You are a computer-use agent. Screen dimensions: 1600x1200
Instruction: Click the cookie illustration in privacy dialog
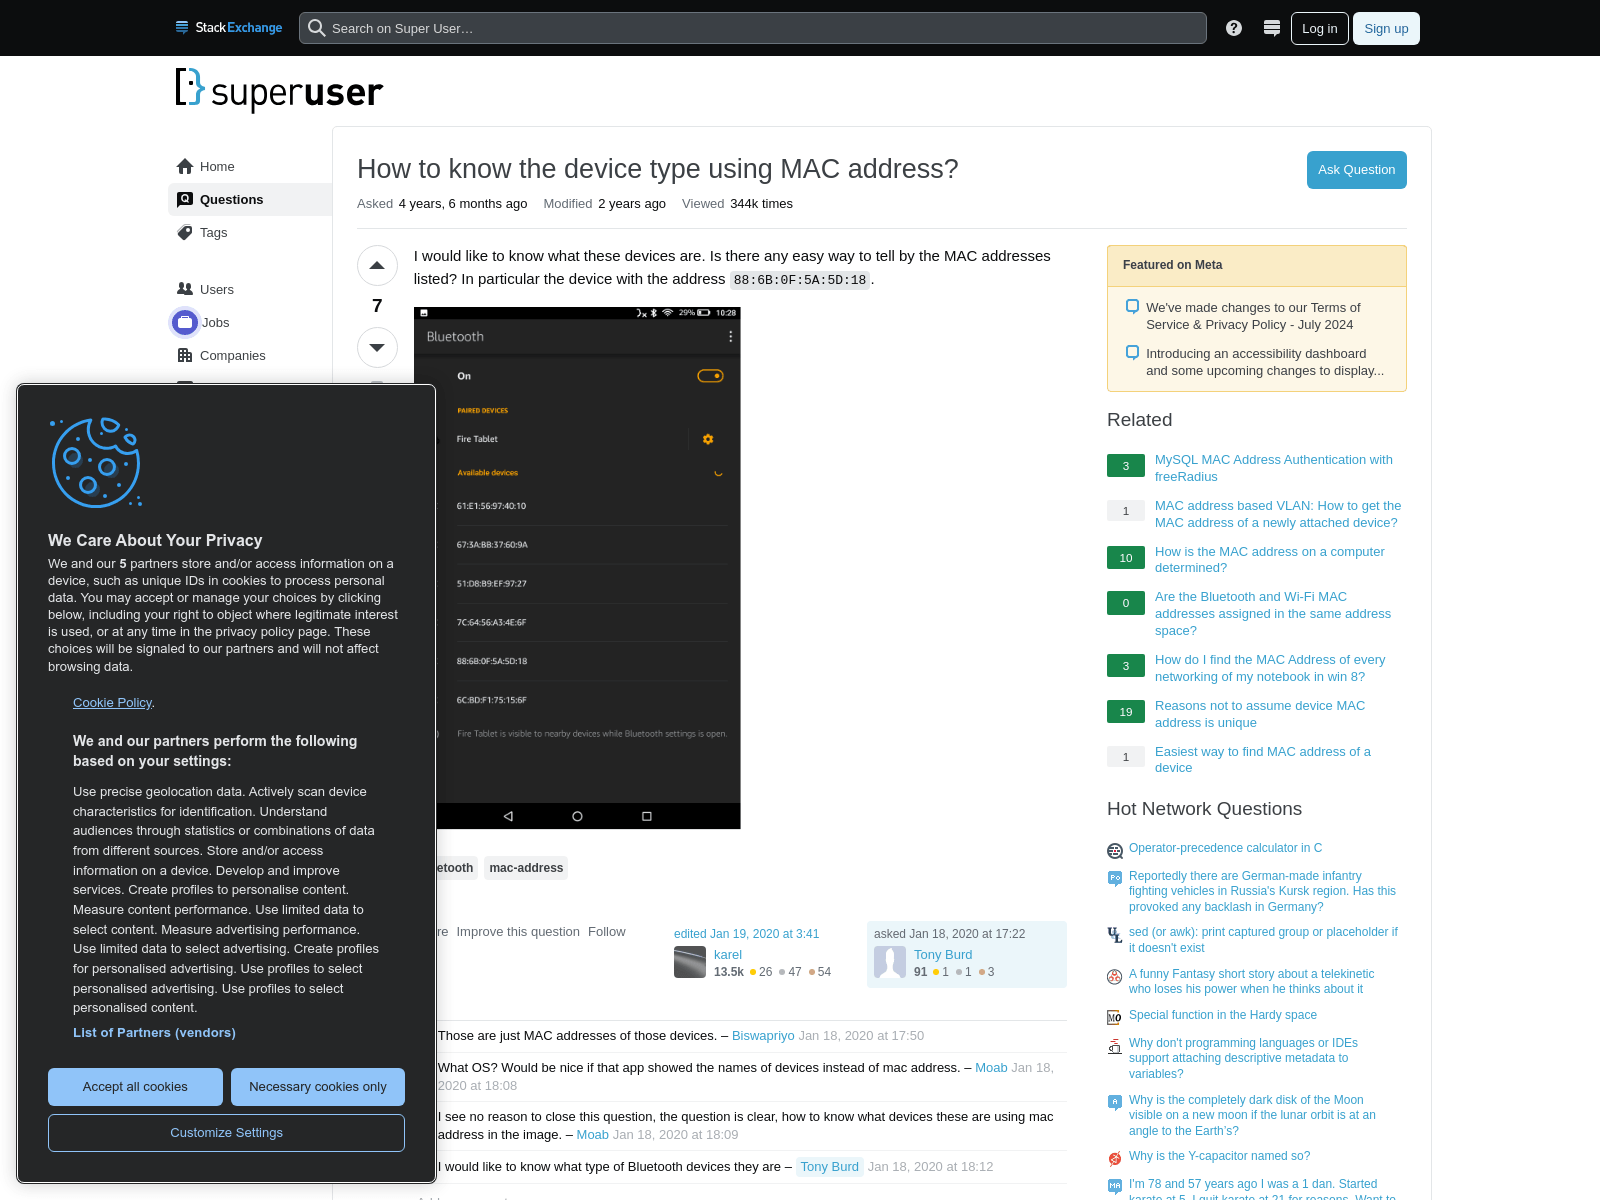[x=96, y=462]
